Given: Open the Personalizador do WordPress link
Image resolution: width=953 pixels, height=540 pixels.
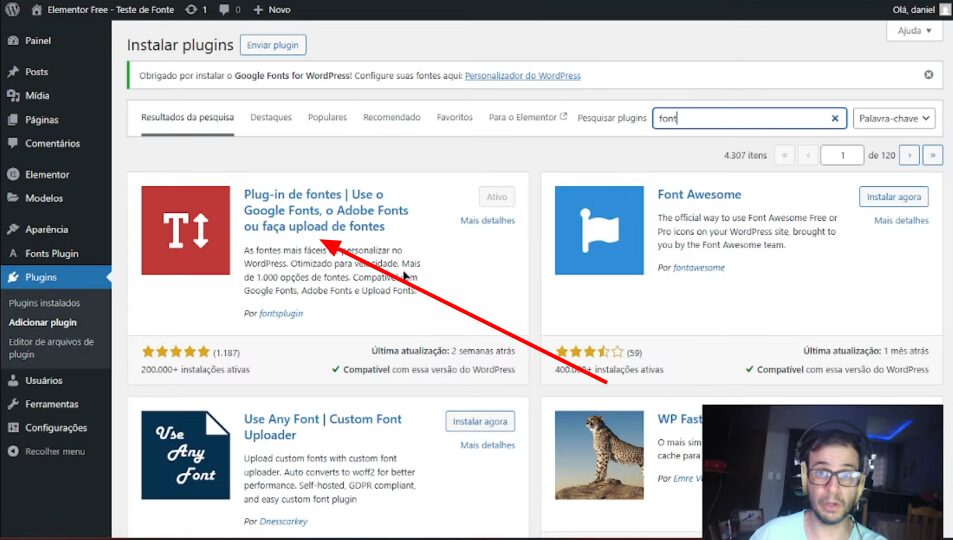Looking at the screenshot, I should click(522, 76).
